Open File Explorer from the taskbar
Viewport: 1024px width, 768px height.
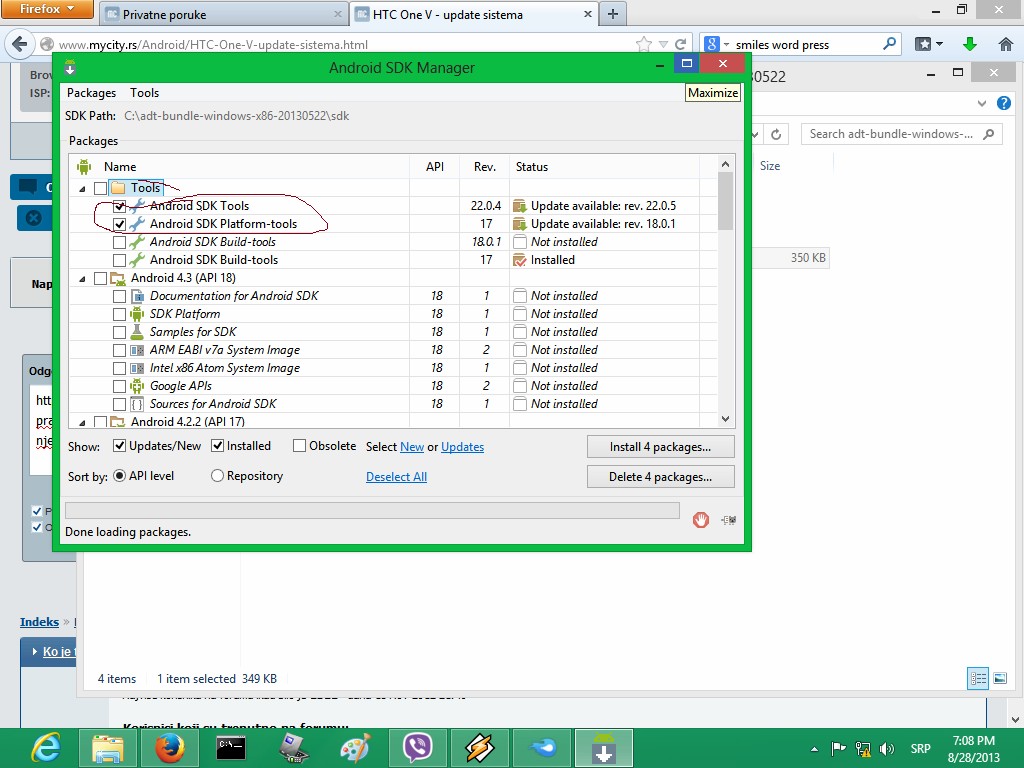pyautogui.click(x=107, y=748)
